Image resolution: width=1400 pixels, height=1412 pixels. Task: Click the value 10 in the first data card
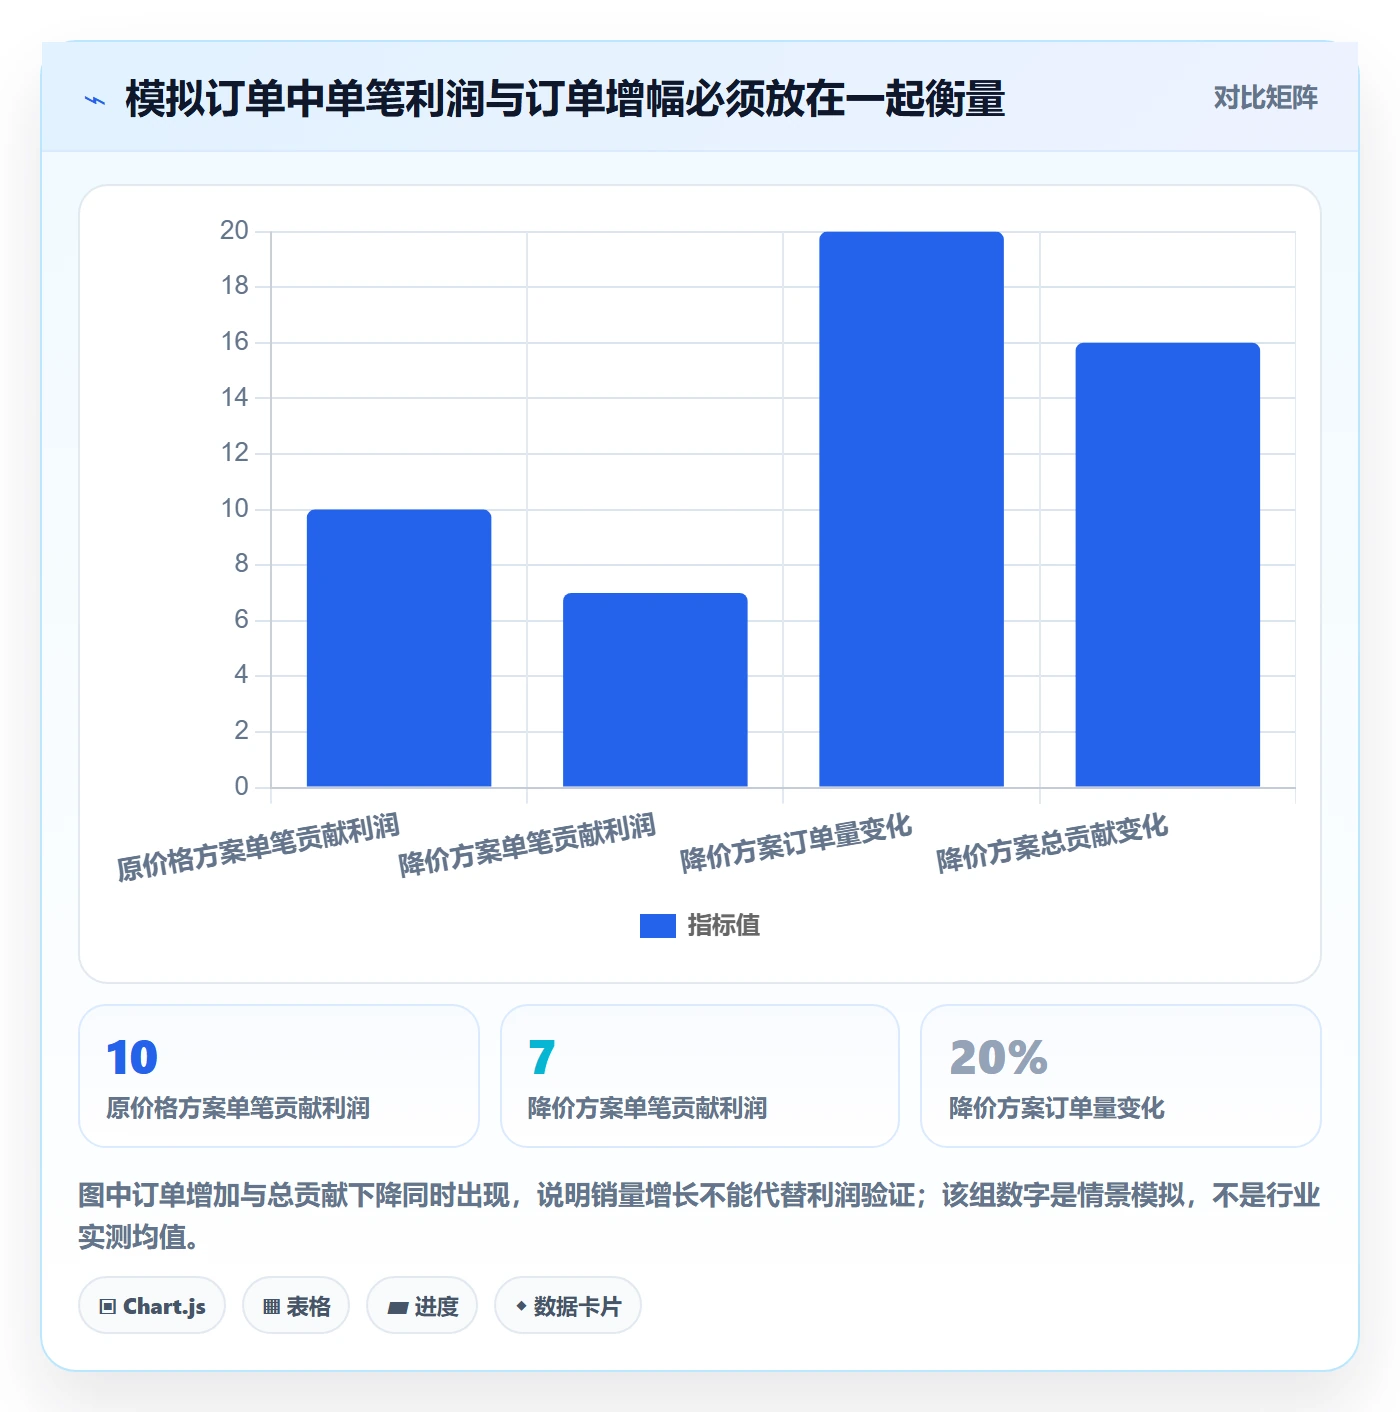click(132, 1058)
